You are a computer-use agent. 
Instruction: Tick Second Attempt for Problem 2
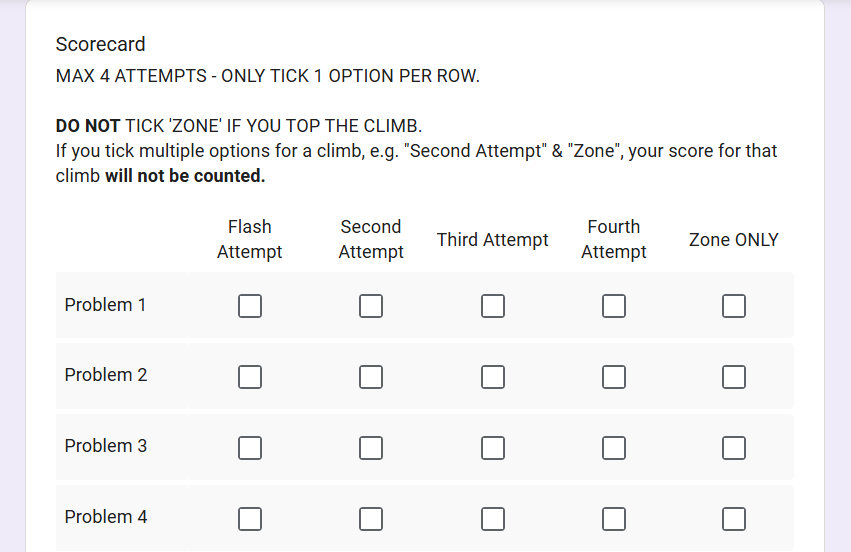point(371,377)
